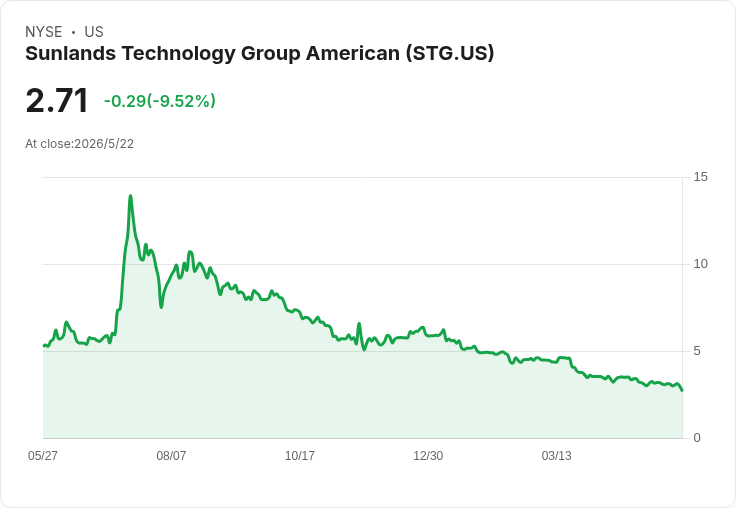Click the 10/17 date axis label
Viewport: 736px width, 508px height.
(299, 455)
